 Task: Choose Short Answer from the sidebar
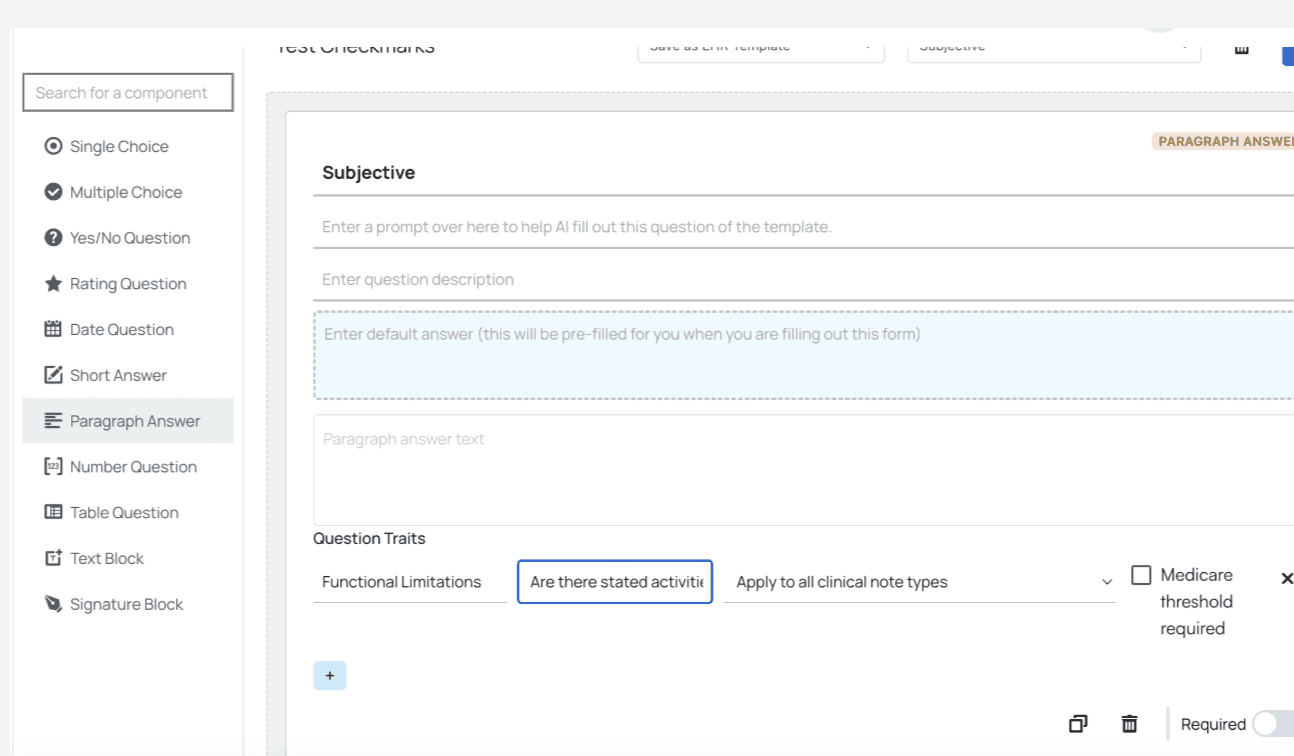pos(118,375)
